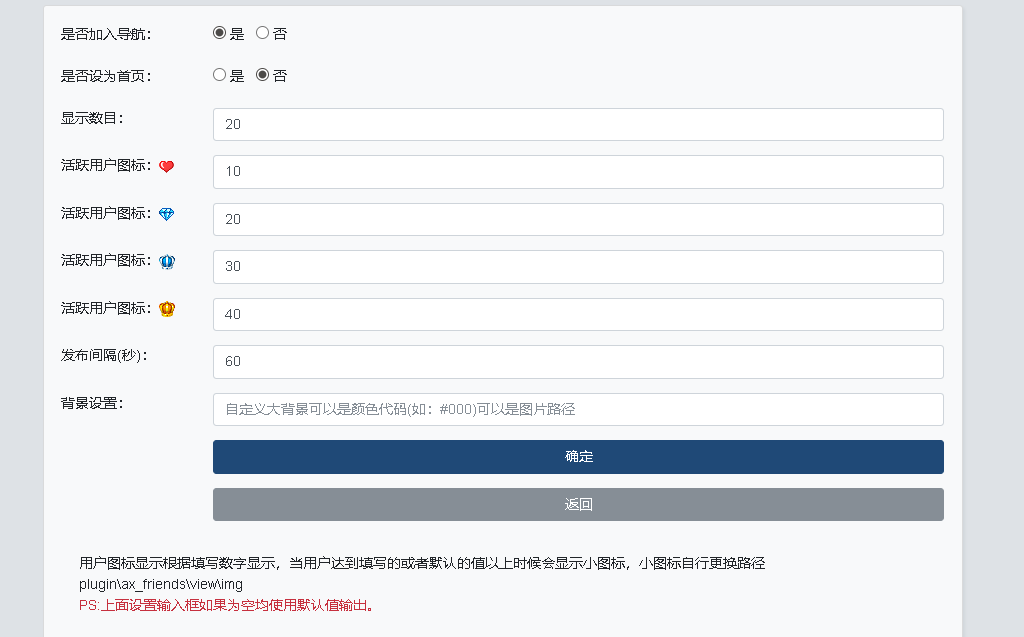Click the heart icon threshold field containing 10
Viewport: 1024px width, 637px height.
click(578, 172)
